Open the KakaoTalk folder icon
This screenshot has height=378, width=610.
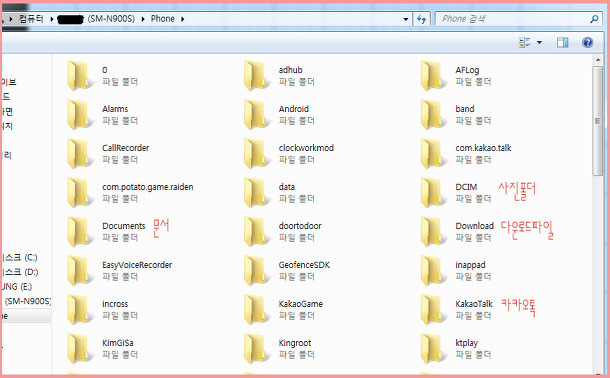[433, 309]
